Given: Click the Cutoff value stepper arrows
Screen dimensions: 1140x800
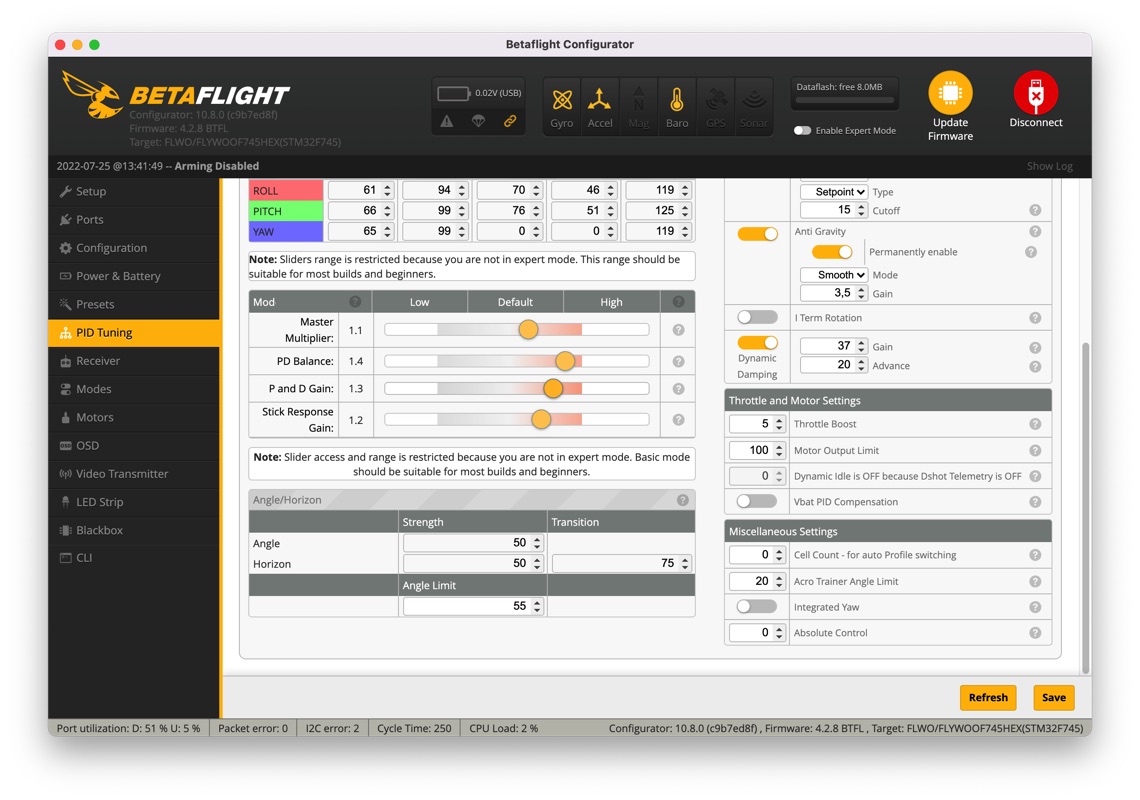Looking at the screenshot, I should tap(862, 210).
